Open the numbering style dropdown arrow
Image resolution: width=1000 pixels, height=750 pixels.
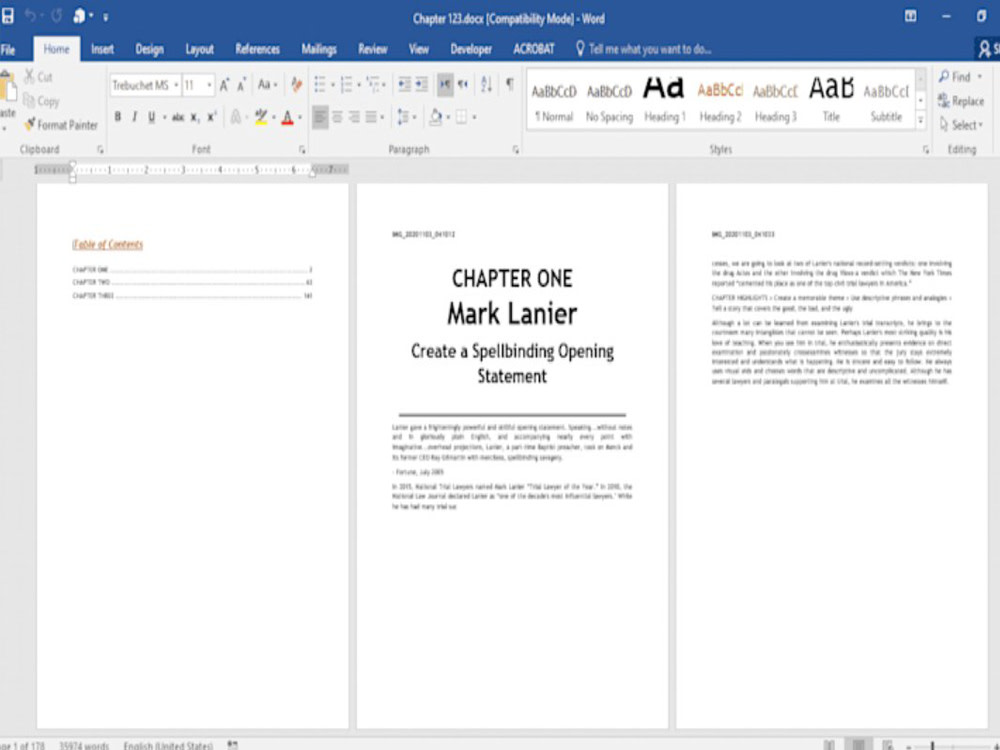(359, 85)
